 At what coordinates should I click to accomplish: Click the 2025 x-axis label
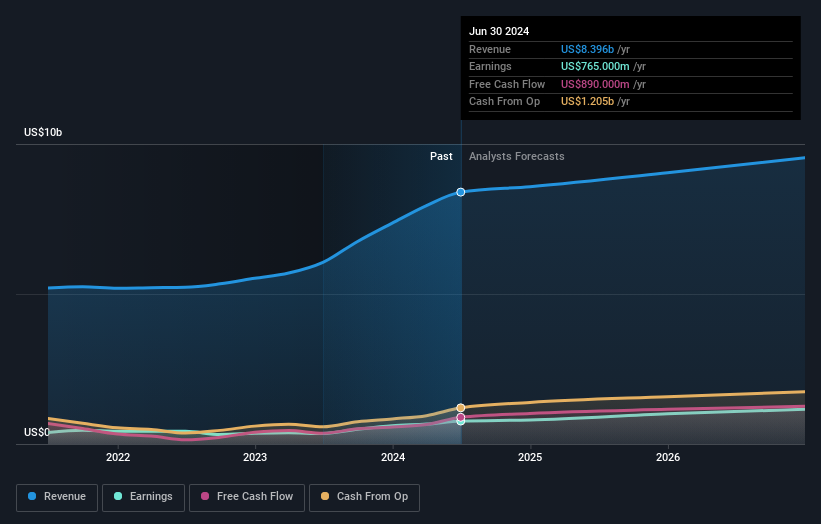click(530, 458)
